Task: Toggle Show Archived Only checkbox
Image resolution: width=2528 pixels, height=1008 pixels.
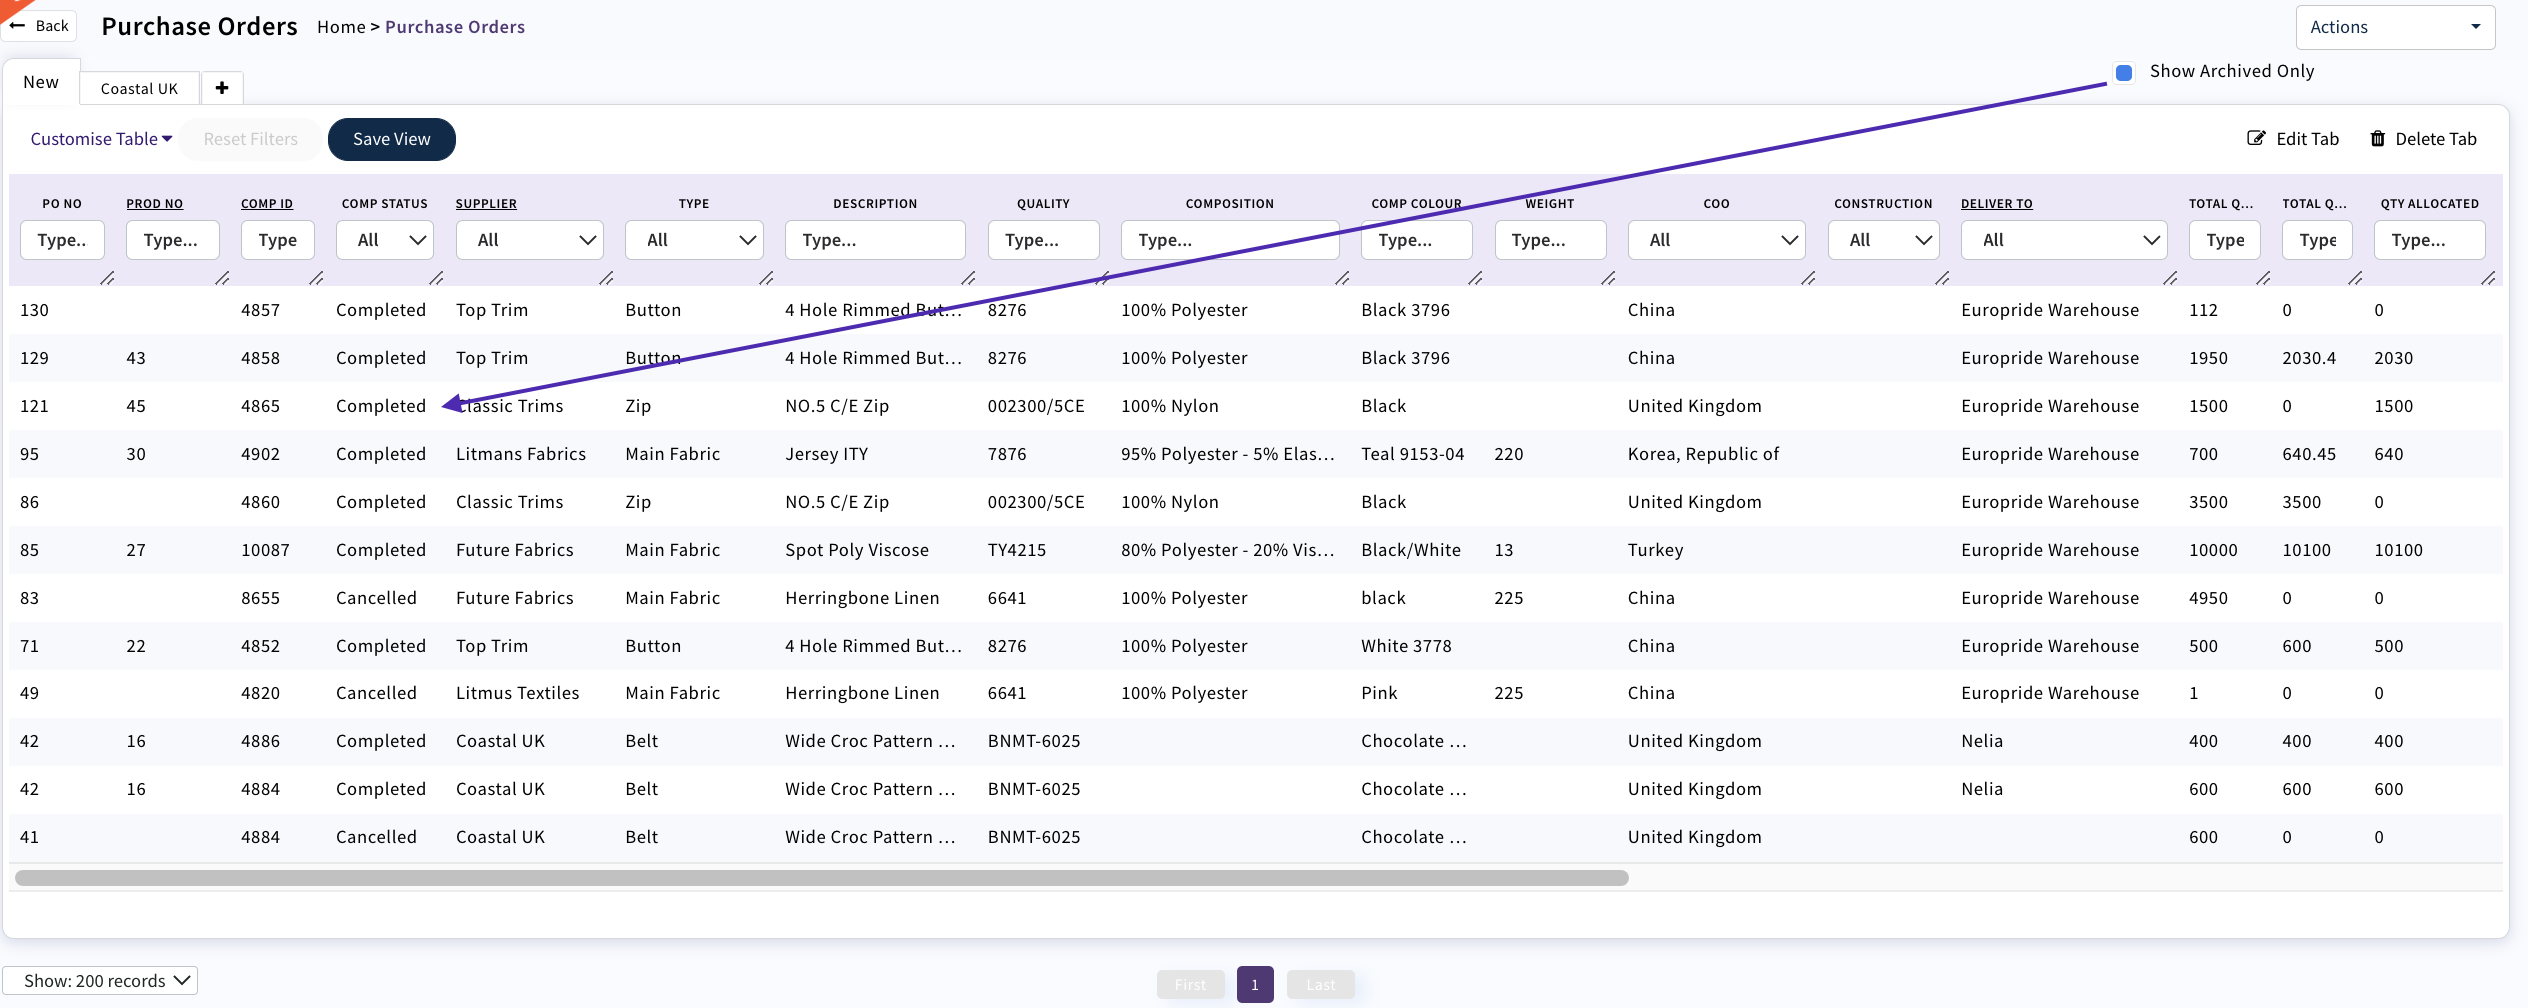Action: click(2124, 72)
